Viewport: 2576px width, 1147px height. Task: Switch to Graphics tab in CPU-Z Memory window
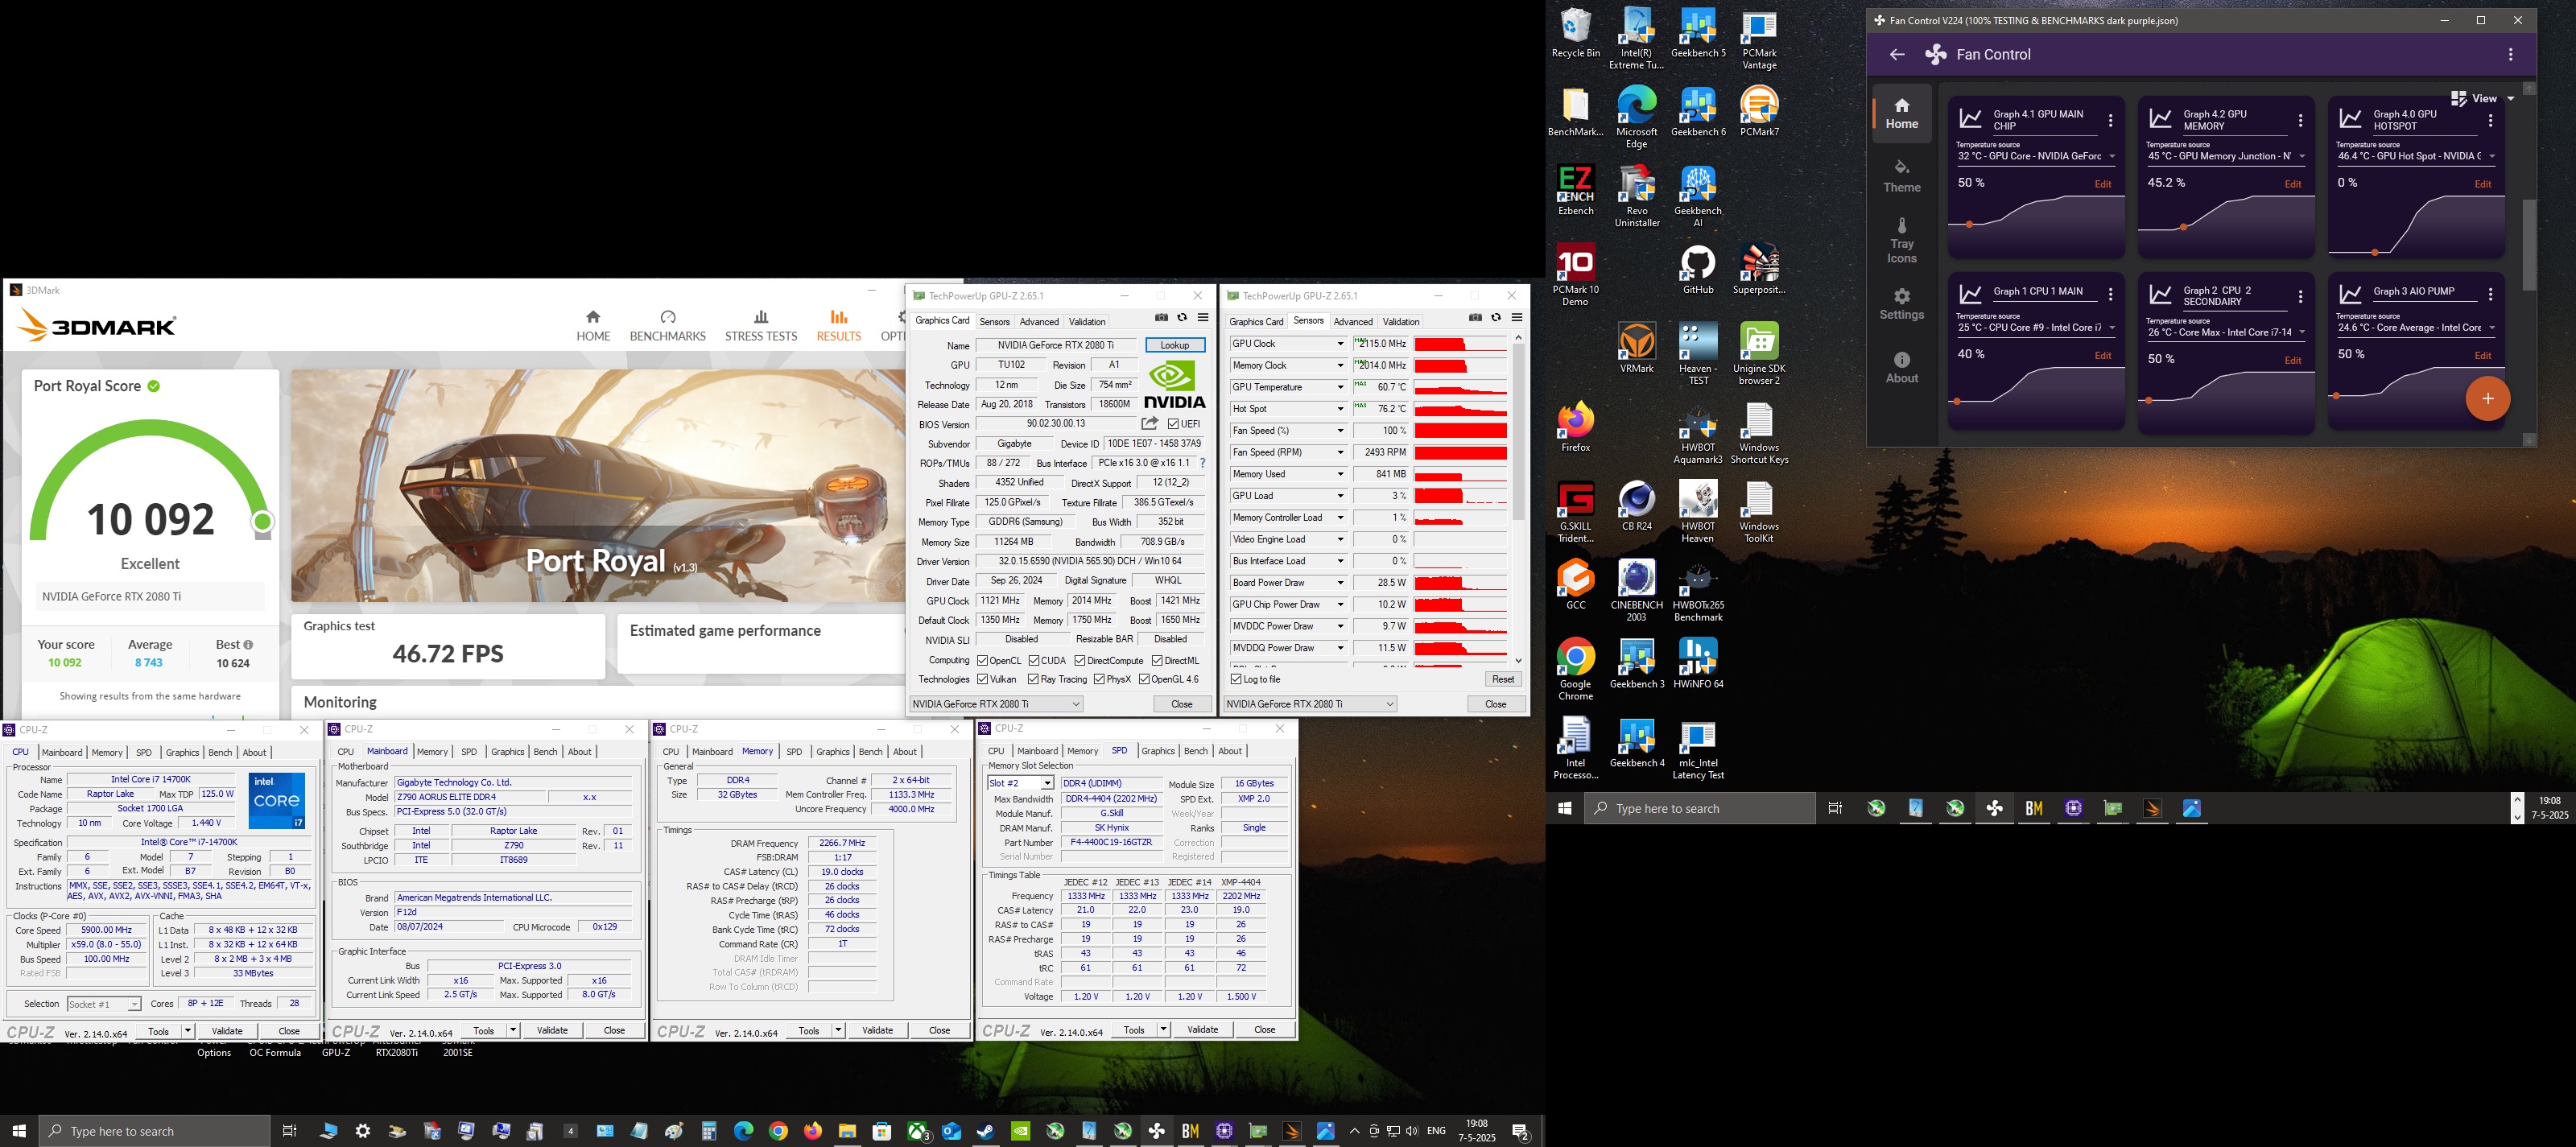833,752
